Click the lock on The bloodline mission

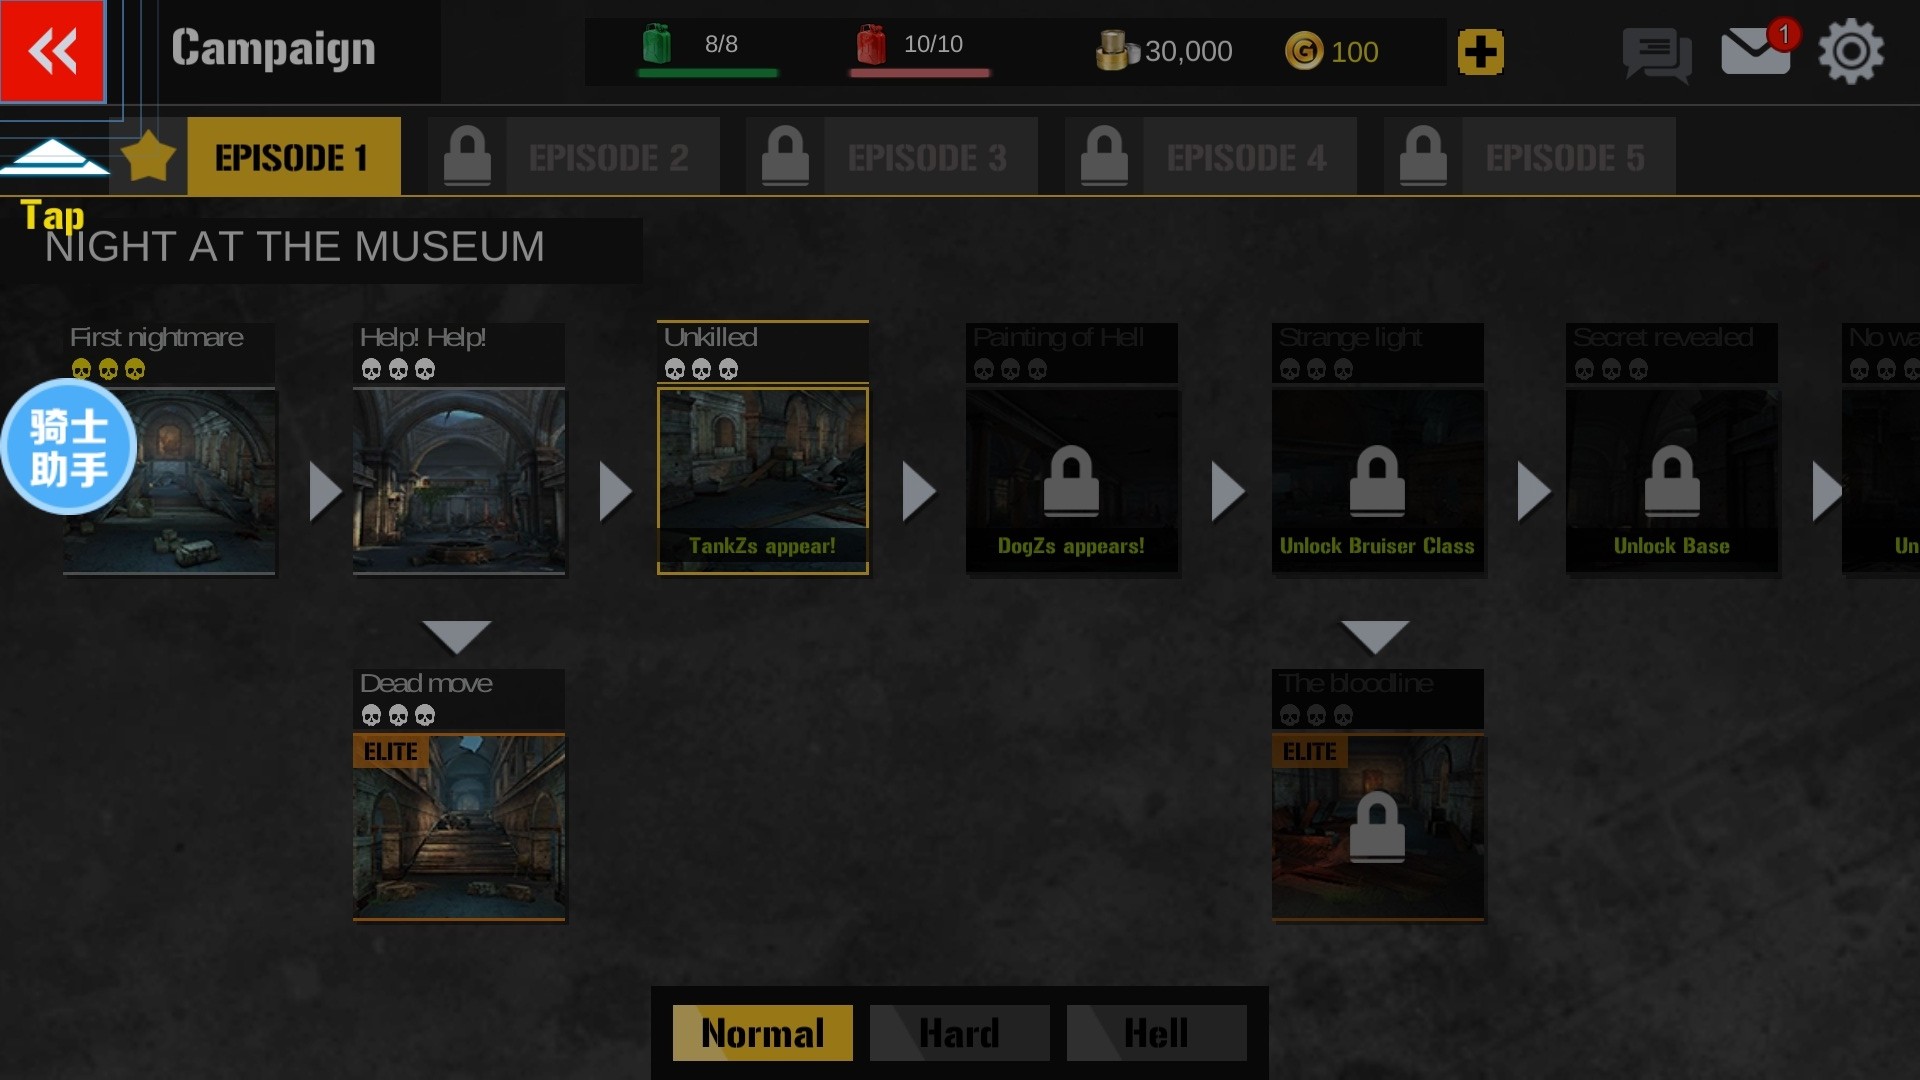click(x=1377, y=826)
